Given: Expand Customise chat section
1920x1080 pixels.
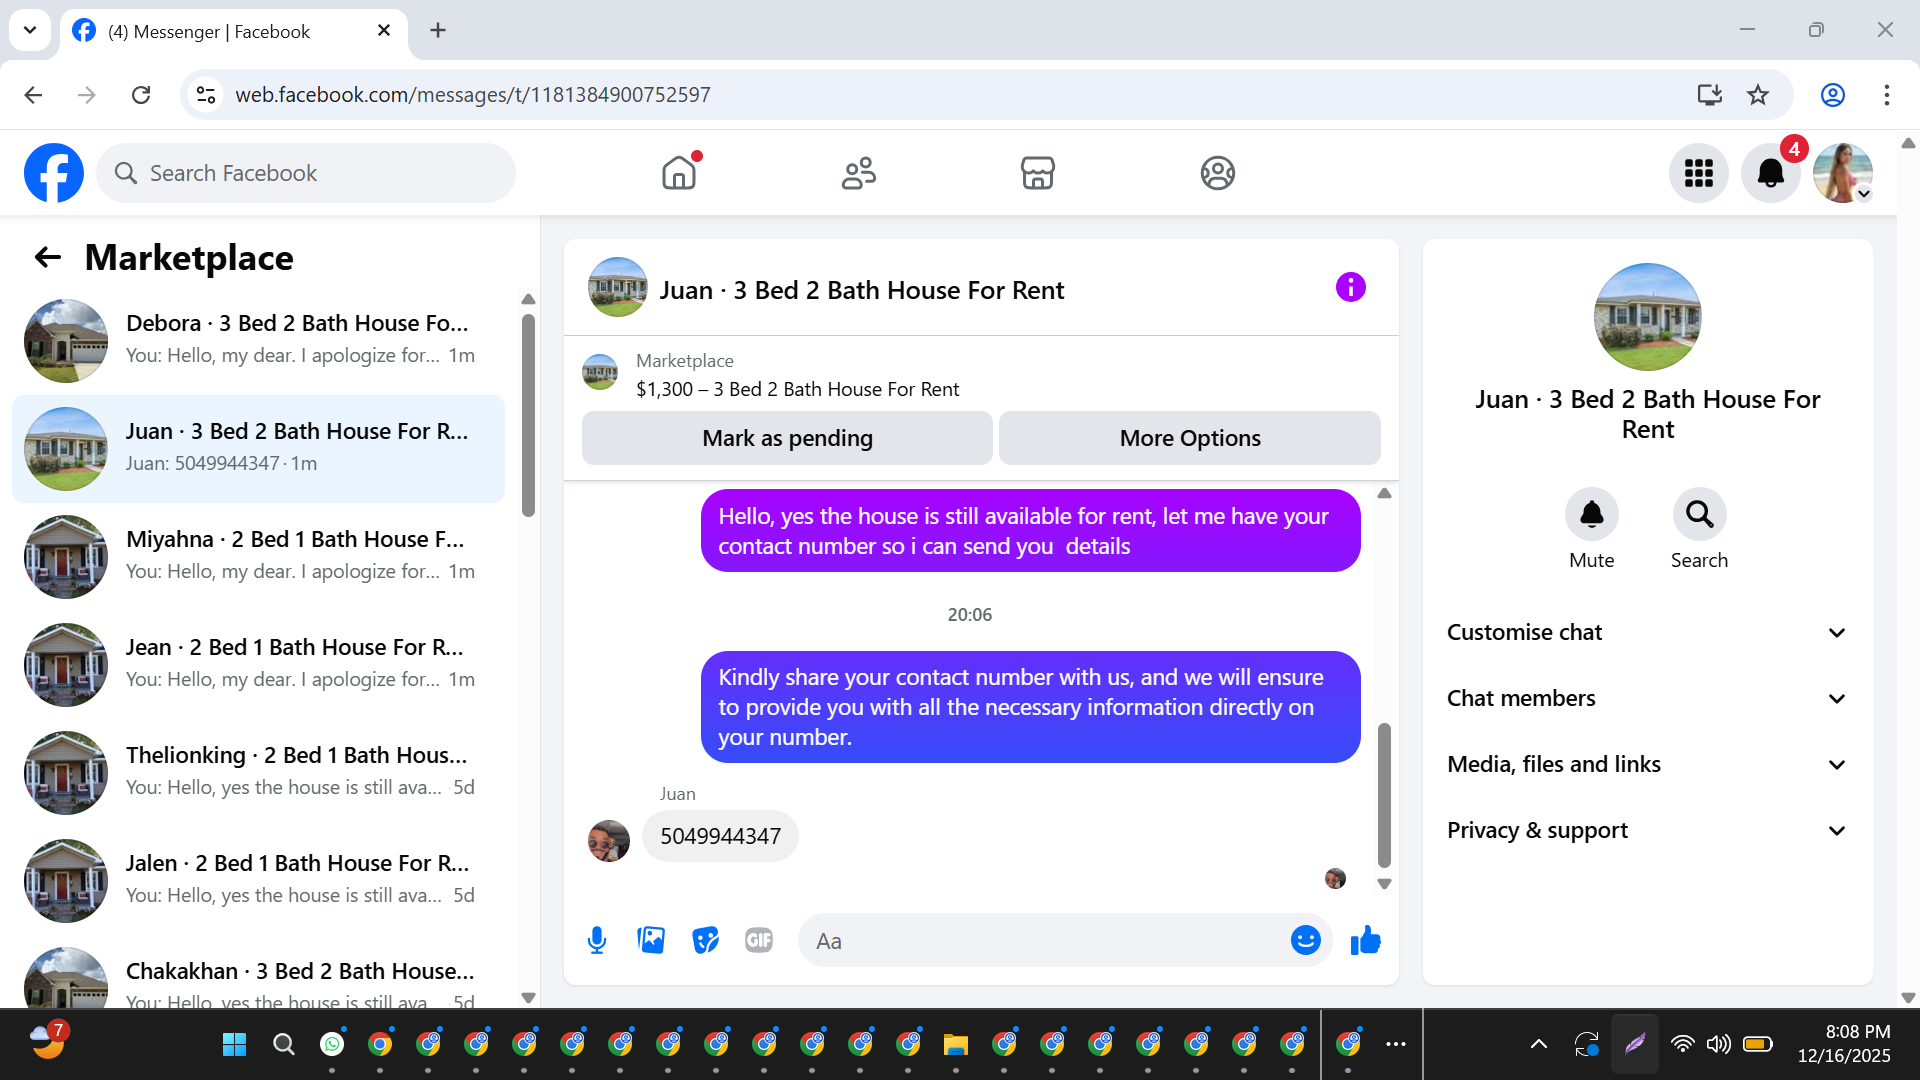Looking at the screenshot, I should (x=1648, y=633).
